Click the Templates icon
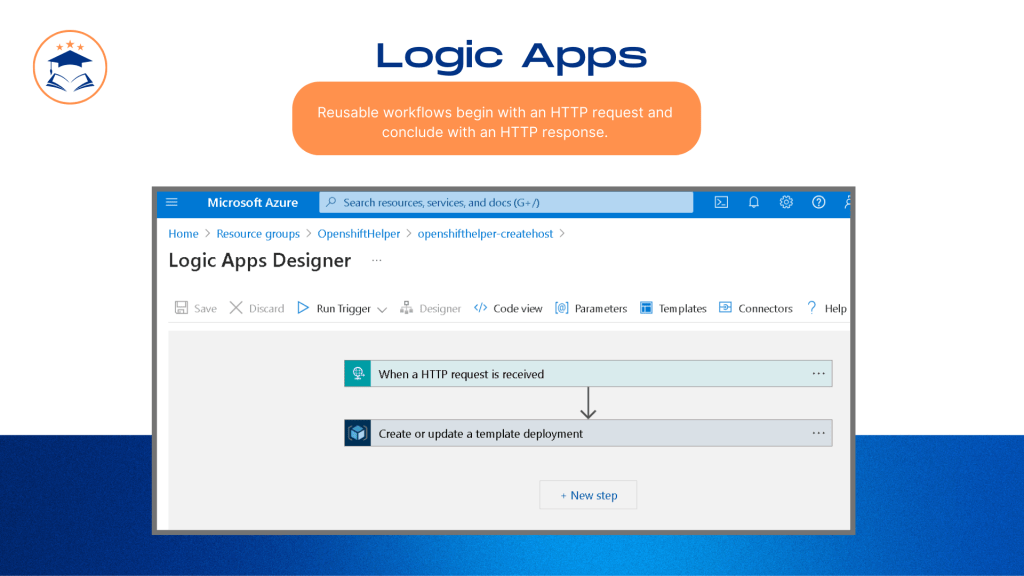Screen dimensions: 1024x576 646,308
